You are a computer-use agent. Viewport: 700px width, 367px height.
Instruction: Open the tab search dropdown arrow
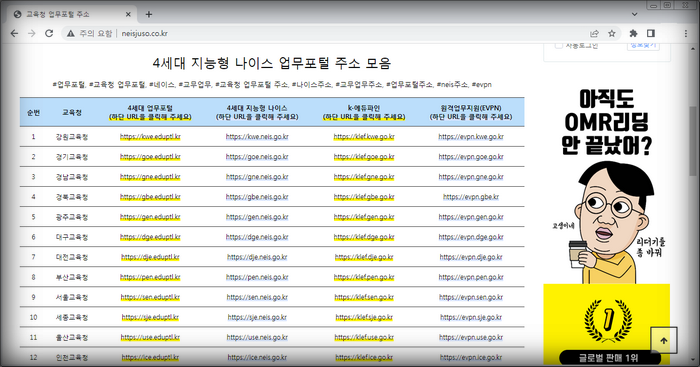tap(634, 14)
